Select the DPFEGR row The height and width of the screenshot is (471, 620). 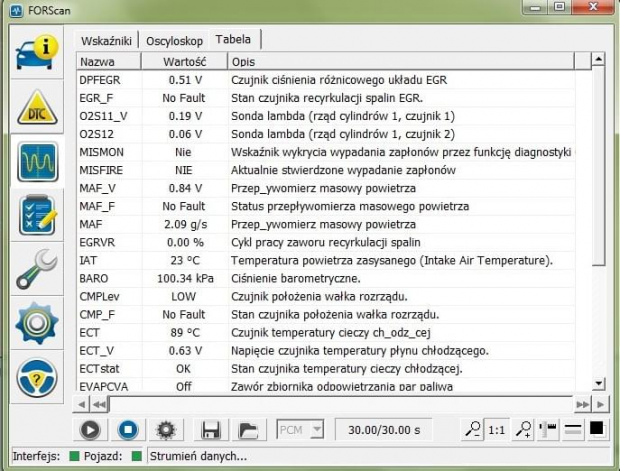[x=326, y=80]
